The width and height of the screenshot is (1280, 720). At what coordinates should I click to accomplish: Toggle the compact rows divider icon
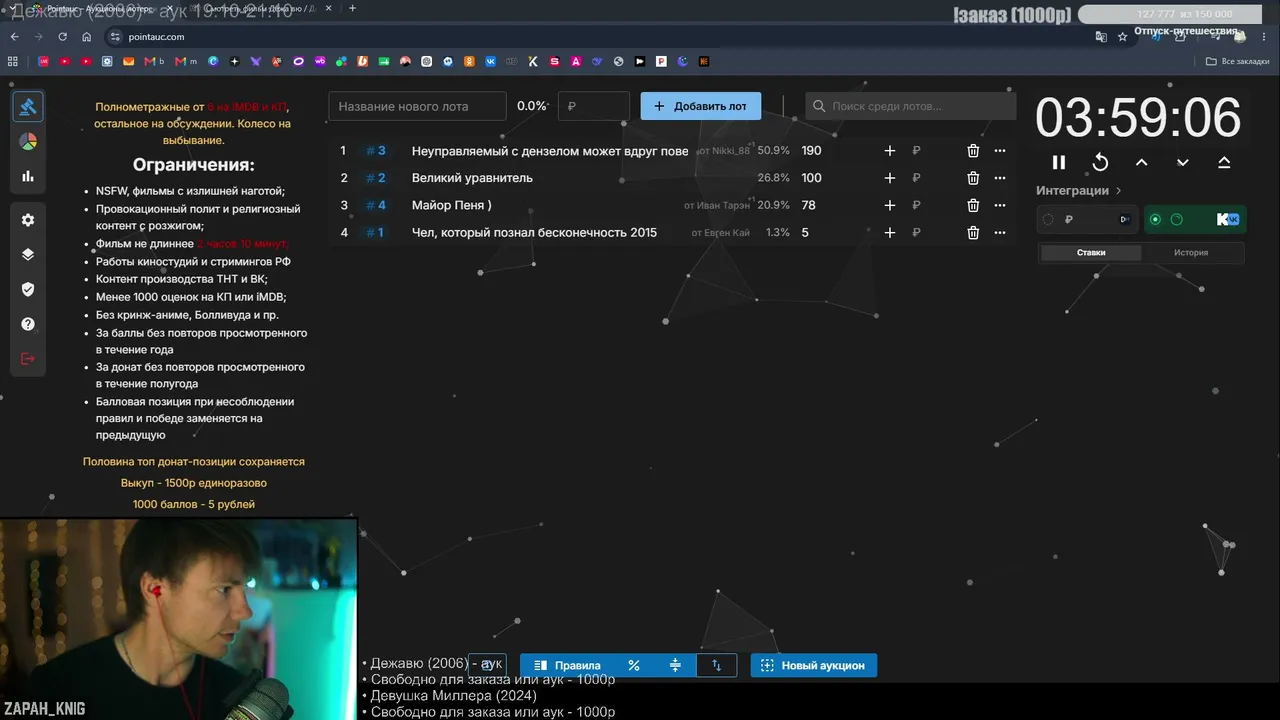pyautogui.click(x=675, y=665)
